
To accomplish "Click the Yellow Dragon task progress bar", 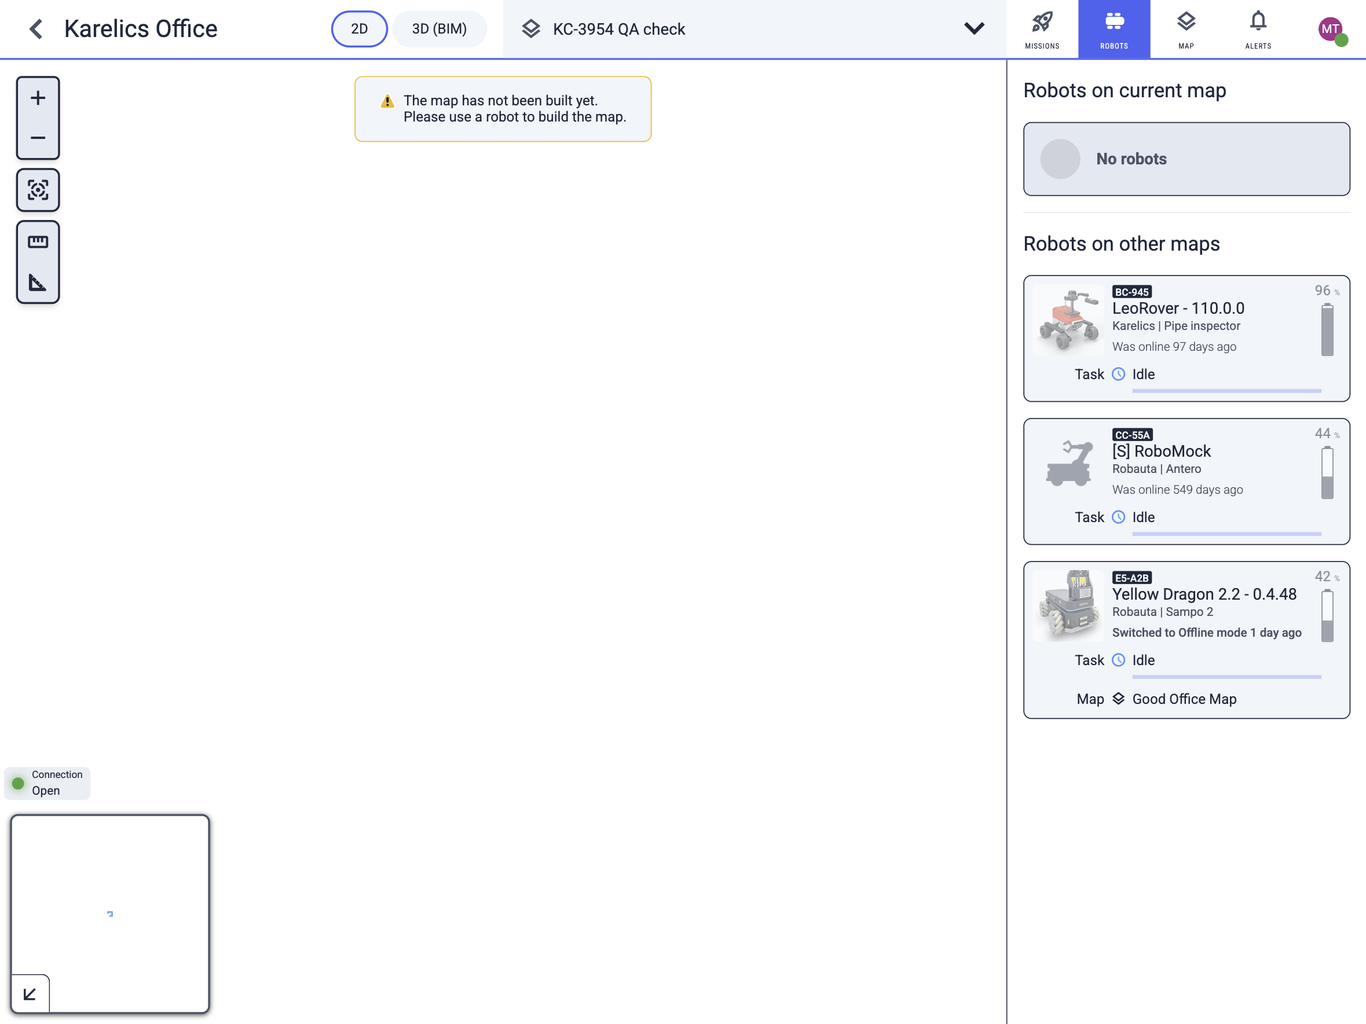I will (1226, 677).
